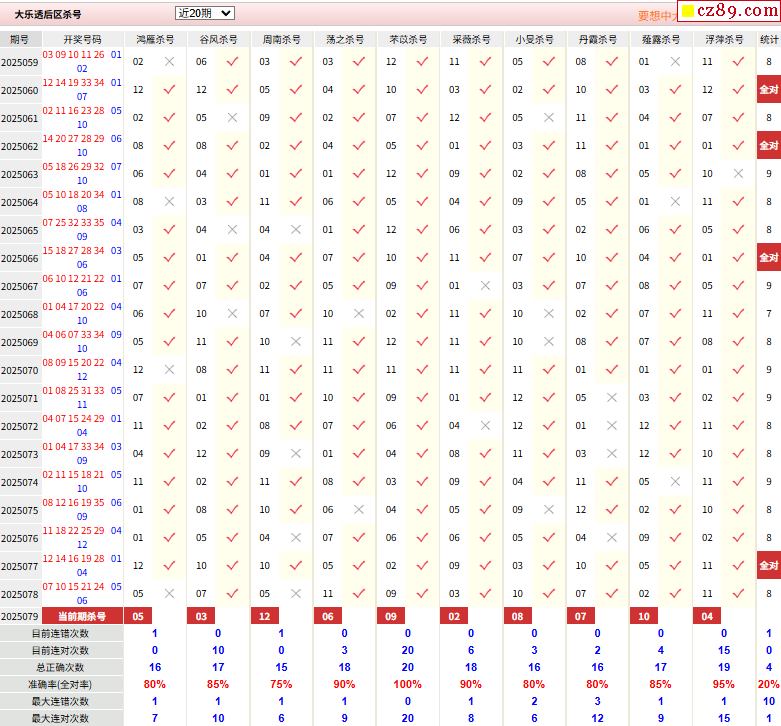Click the gray X in 鸿雁 column, row 2025078
Viewport: 781px width, 726px height.
click(x=170, y=594)
